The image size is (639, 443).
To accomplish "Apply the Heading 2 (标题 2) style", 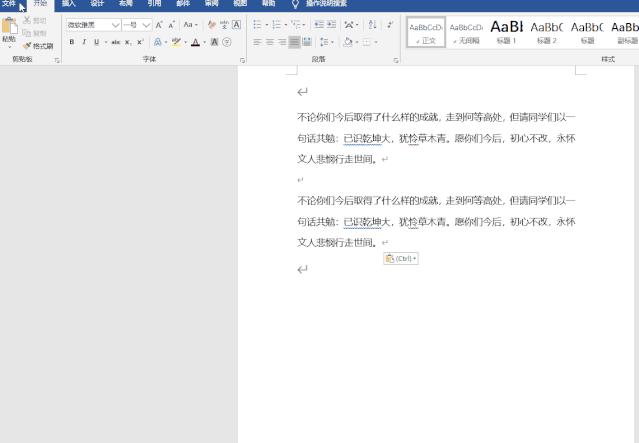I will pos(547,32).
